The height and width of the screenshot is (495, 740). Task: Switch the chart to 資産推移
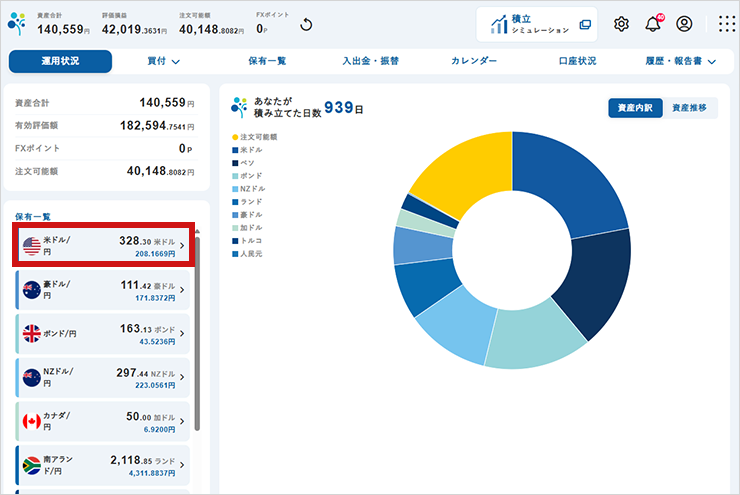click(x=689, y=108)
